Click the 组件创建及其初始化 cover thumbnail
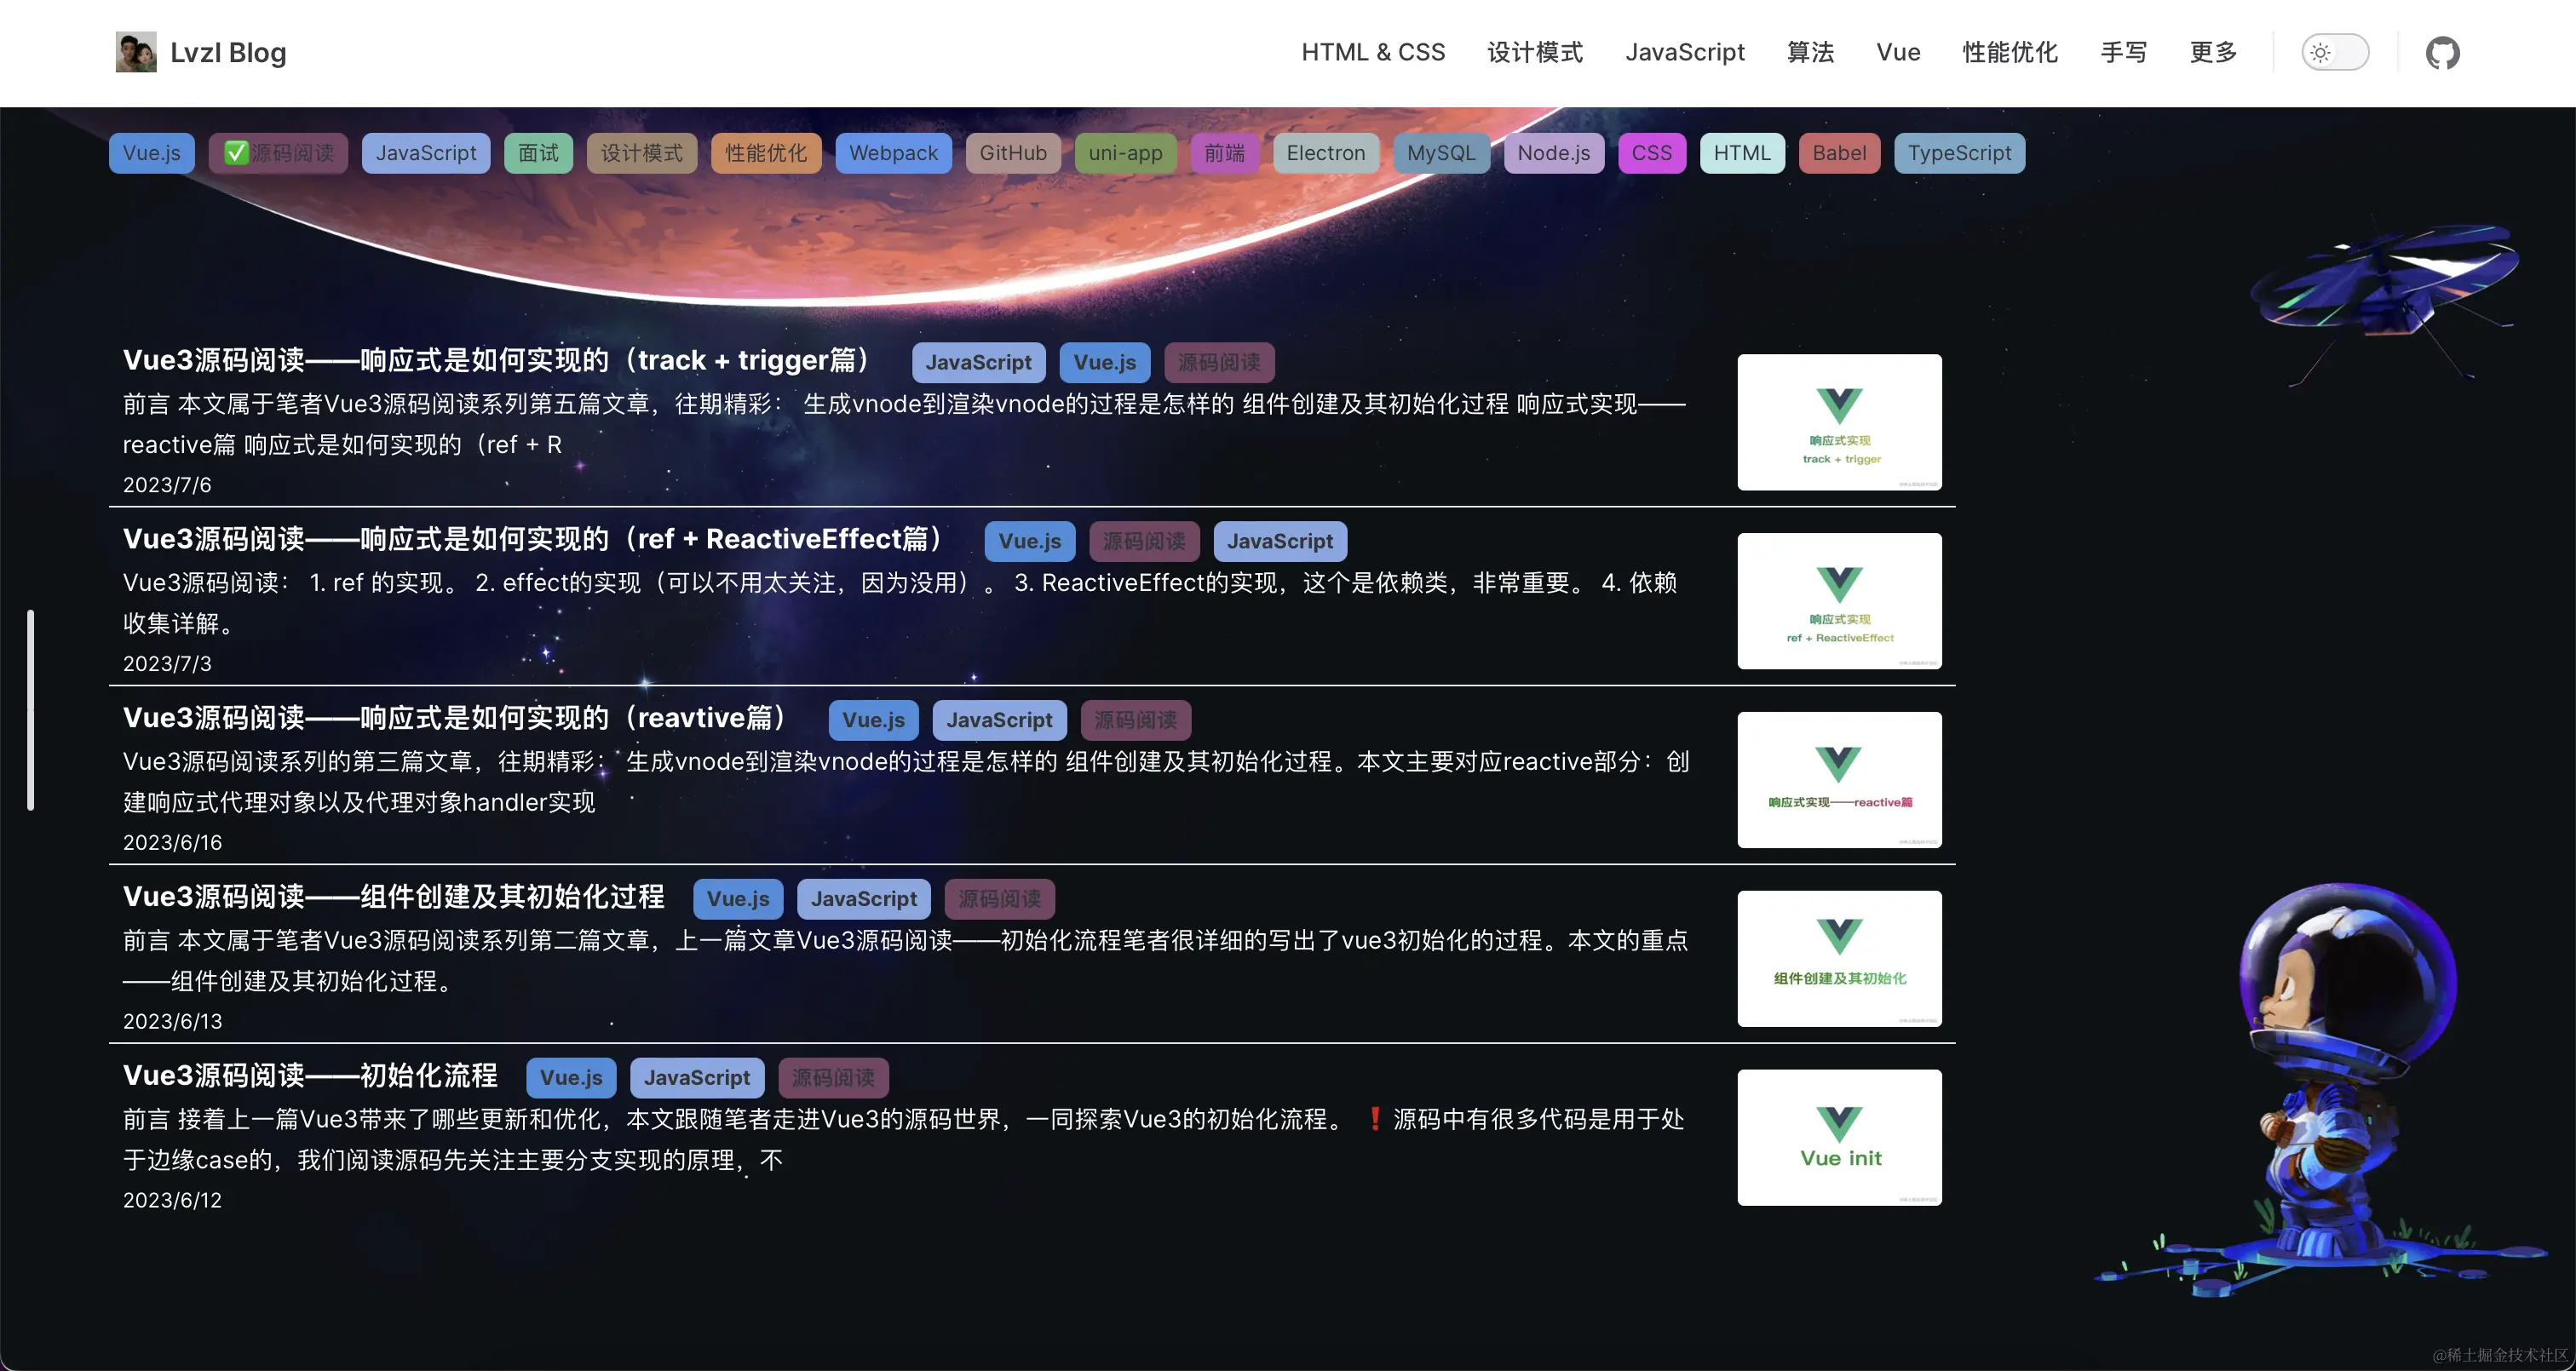The image size is (2576, 1371). click(x=1839, y=958)
